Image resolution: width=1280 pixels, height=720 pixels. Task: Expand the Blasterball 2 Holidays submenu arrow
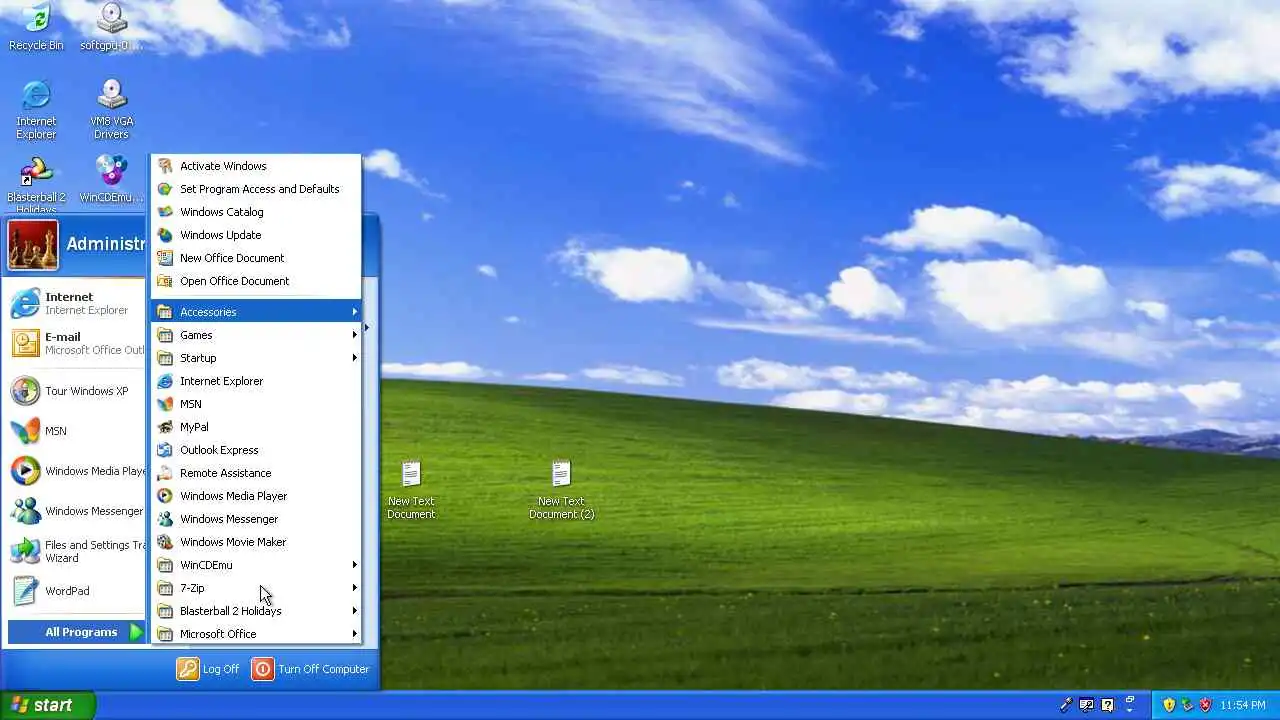pos(354,611)
